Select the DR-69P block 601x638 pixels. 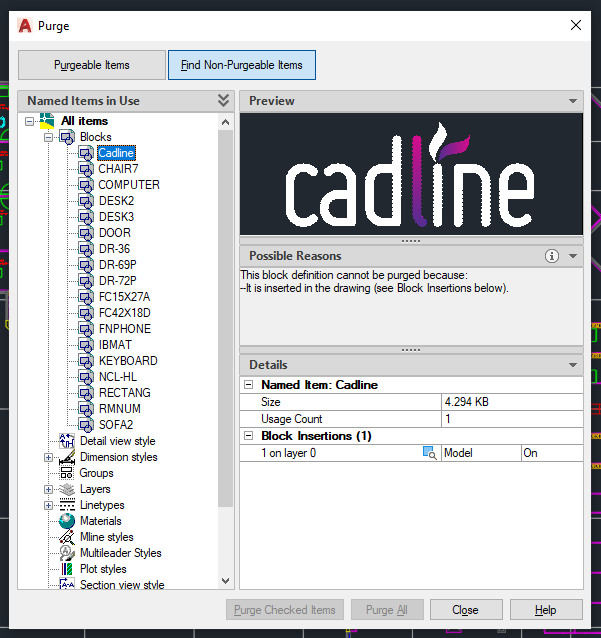(118, 265)
